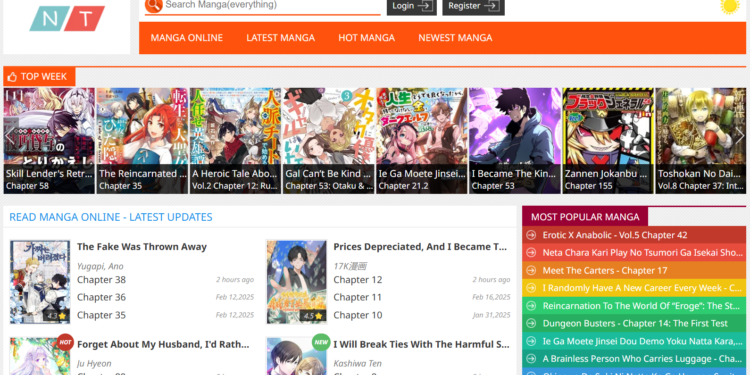Image resolution: width=750 pixels, height=375 pixels.
Task: Open A Brainless Person Who Carries Luggage
Action: [642, 359]
